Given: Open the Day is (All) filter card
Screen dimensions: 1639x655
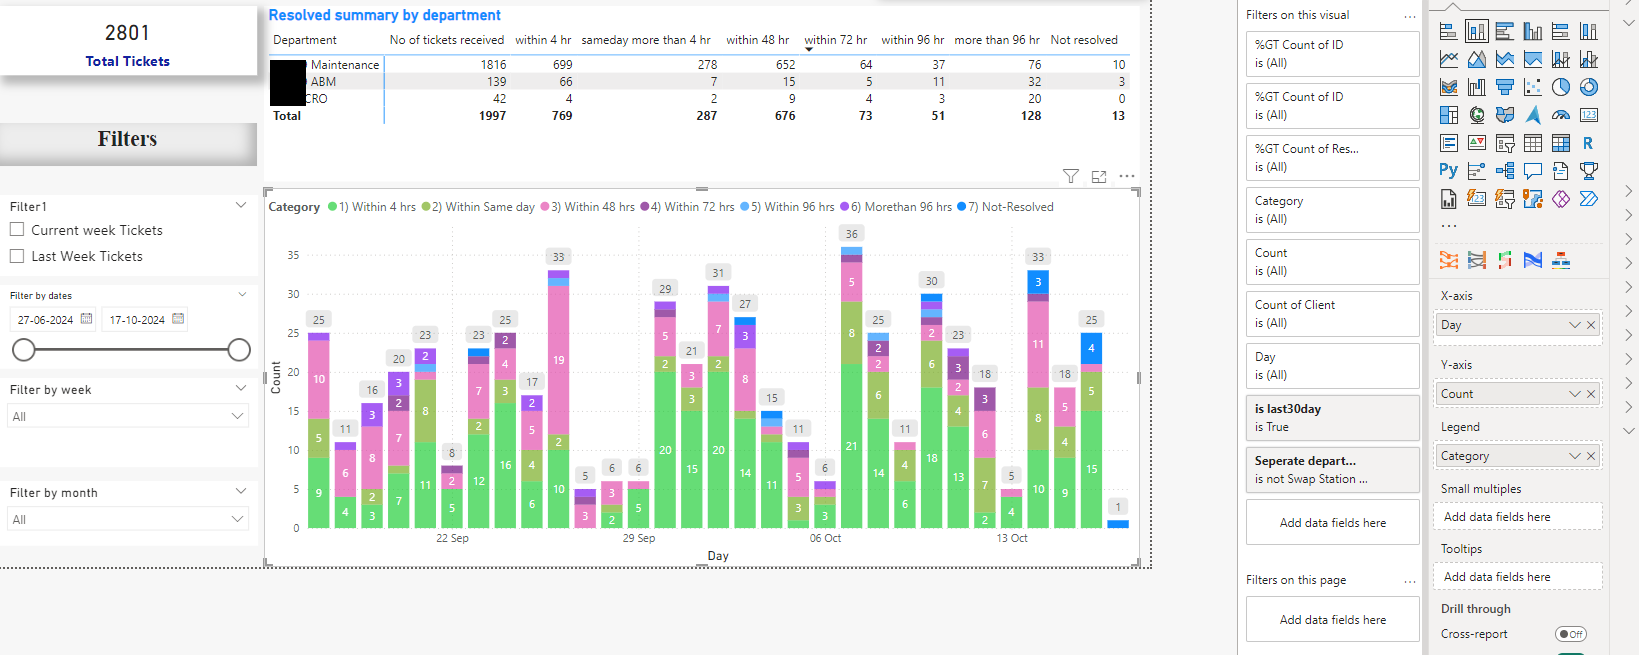Looking at the screenshot, I should (x=1333, y=366).
